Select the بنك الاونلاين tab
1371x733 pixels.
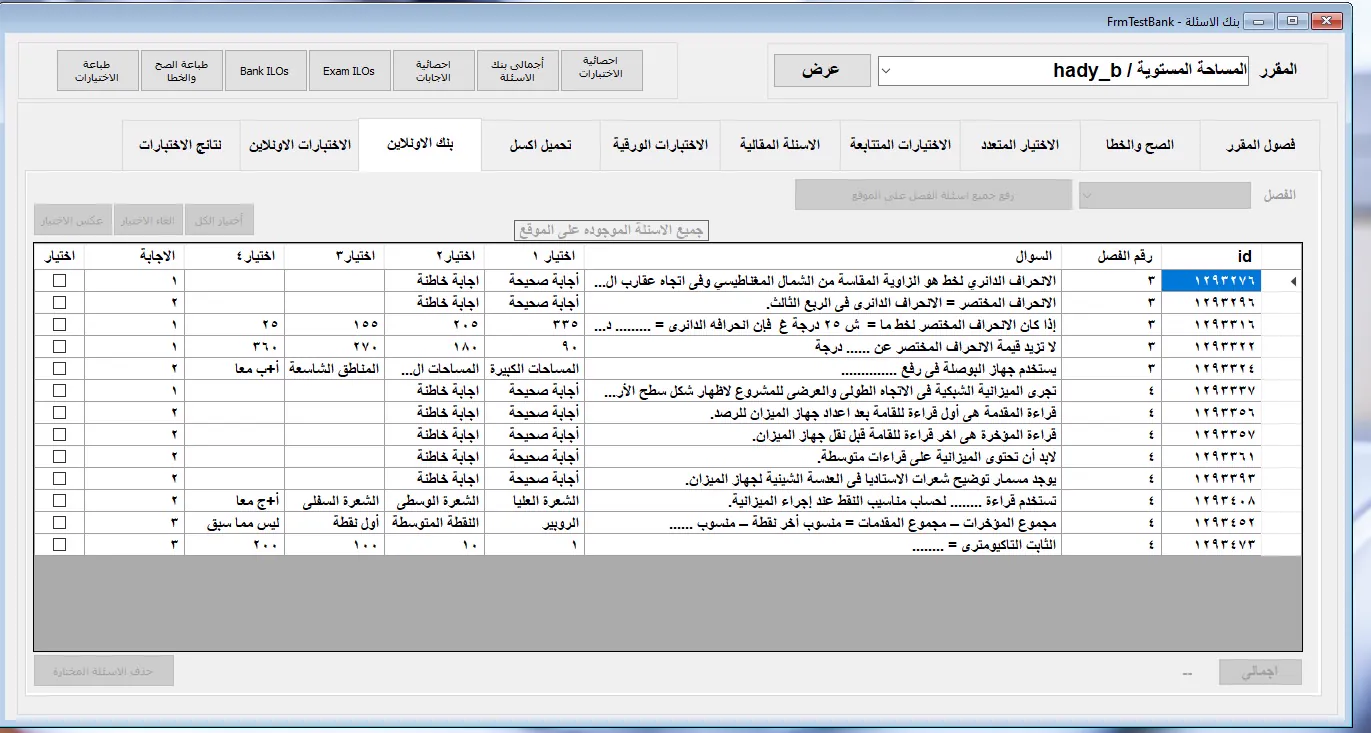420,144
